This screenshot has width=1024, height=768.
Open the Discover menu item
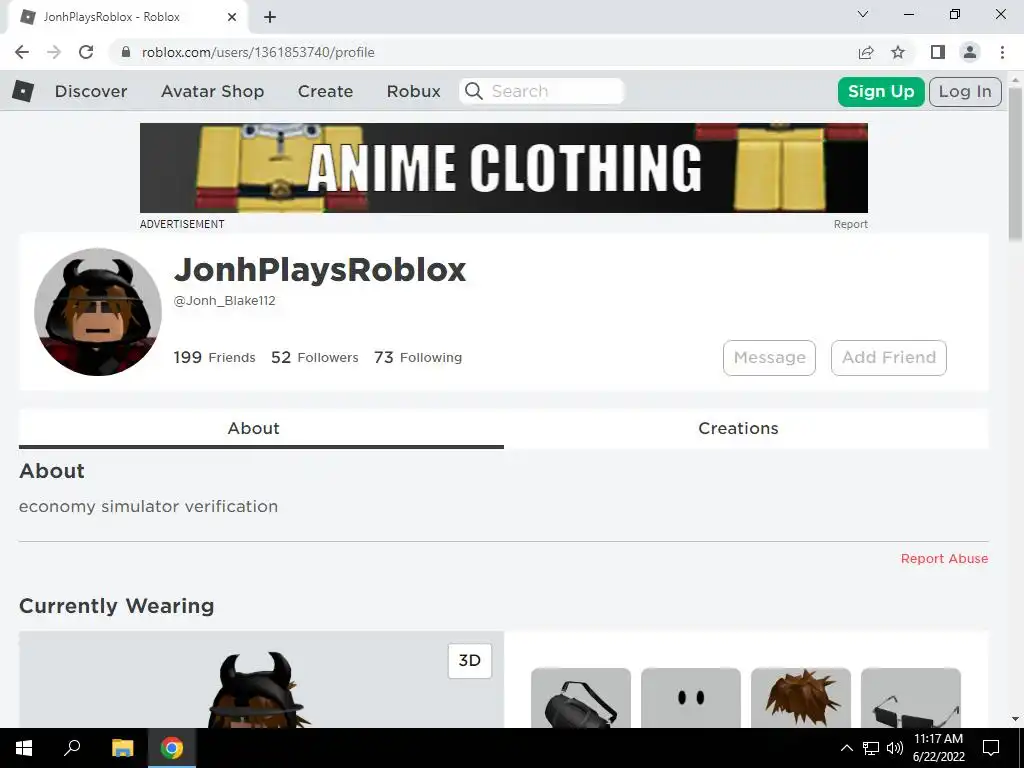pyautogui.click(x=91, y=91)
